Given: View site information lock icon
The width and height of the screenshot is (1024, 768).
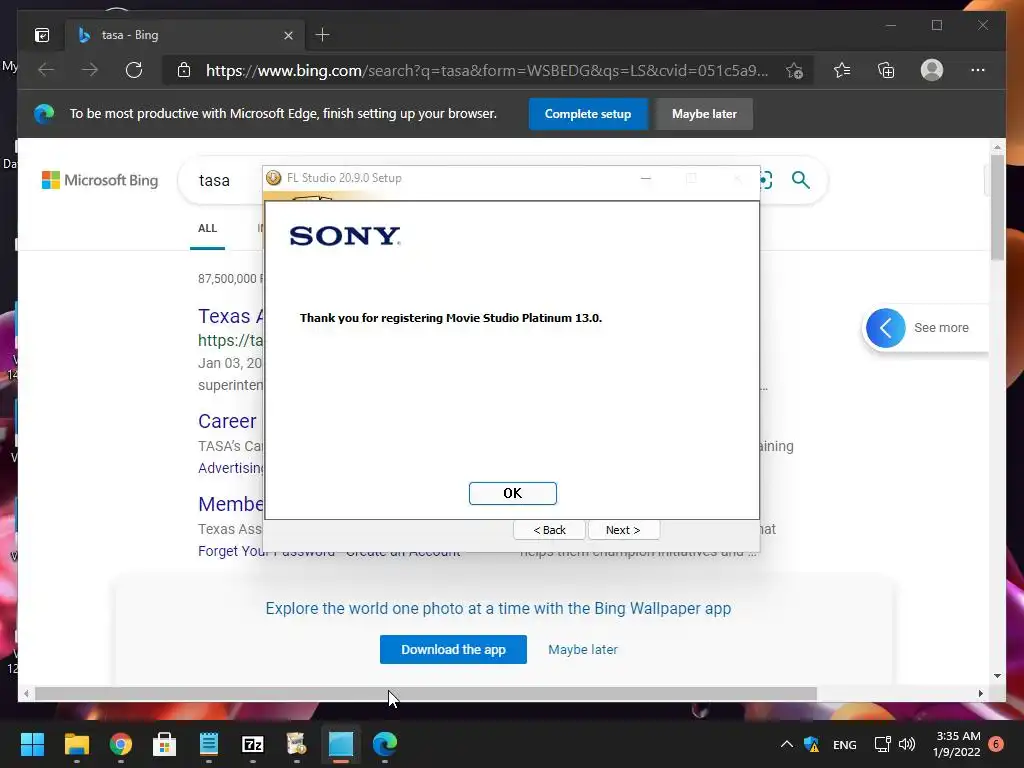Looking at the screenshot, I should pos(184,70).
